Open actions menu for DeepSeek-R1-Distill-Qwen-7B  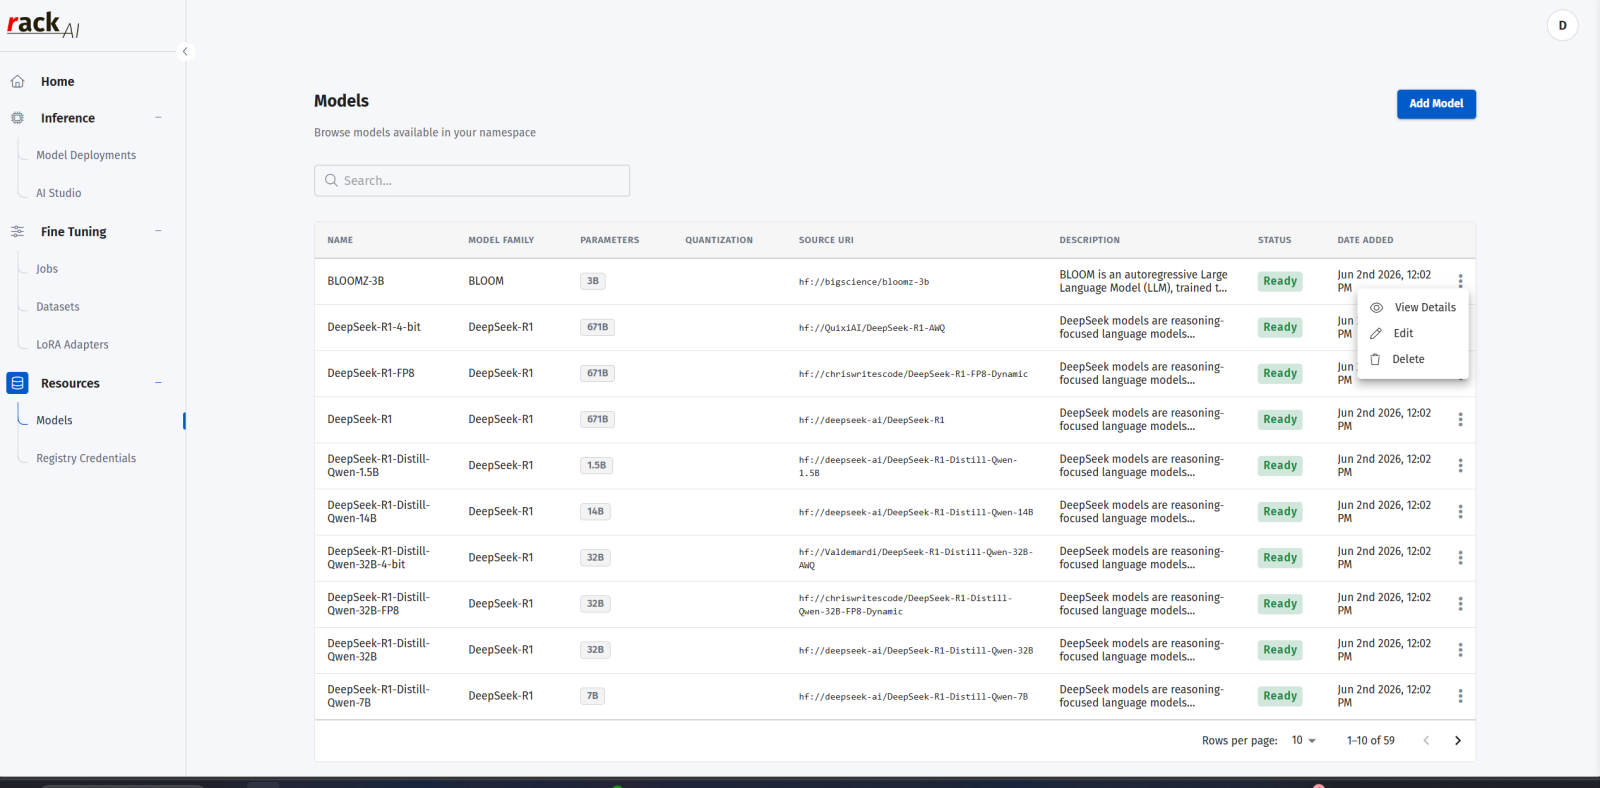(x=1460, y=696)
